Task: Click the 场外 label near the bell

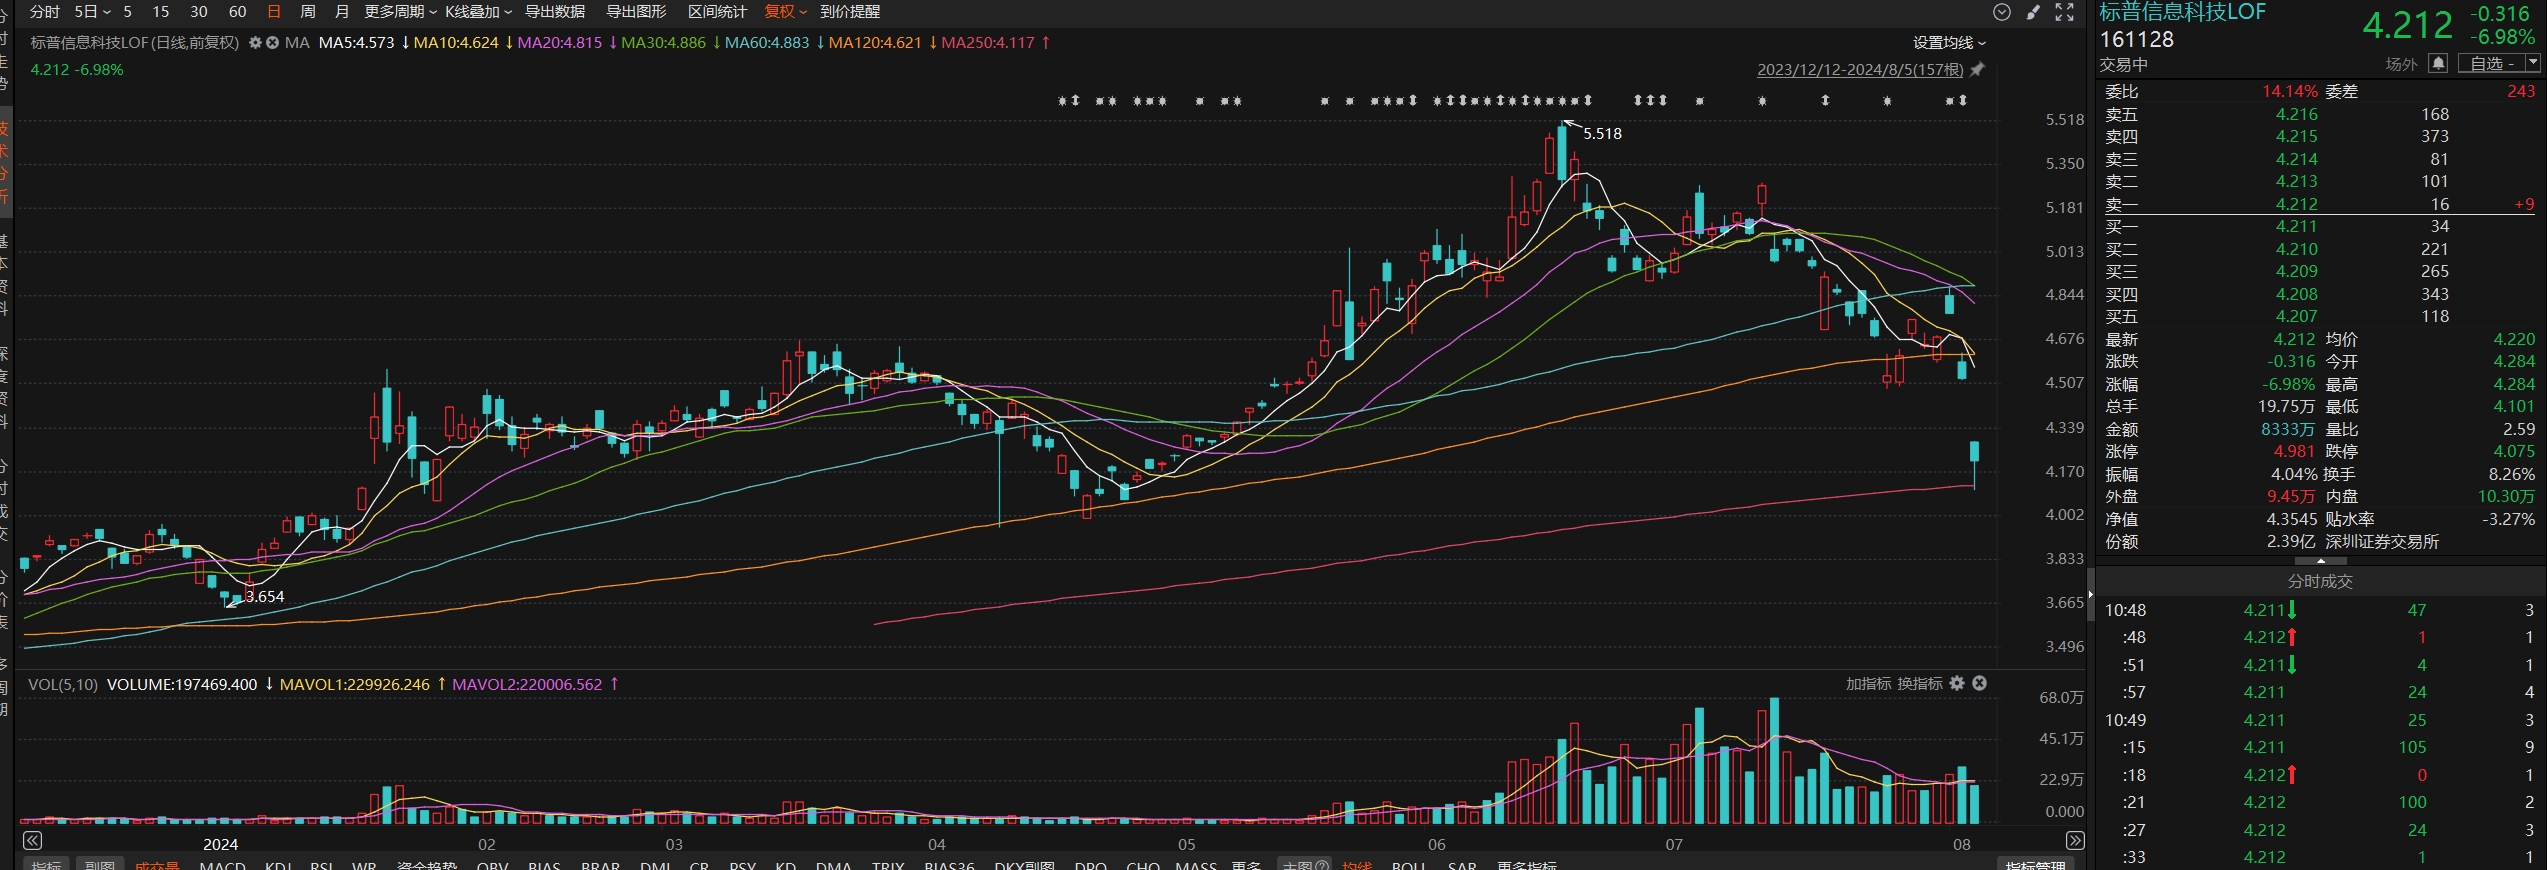Action: coord(2401,64)
